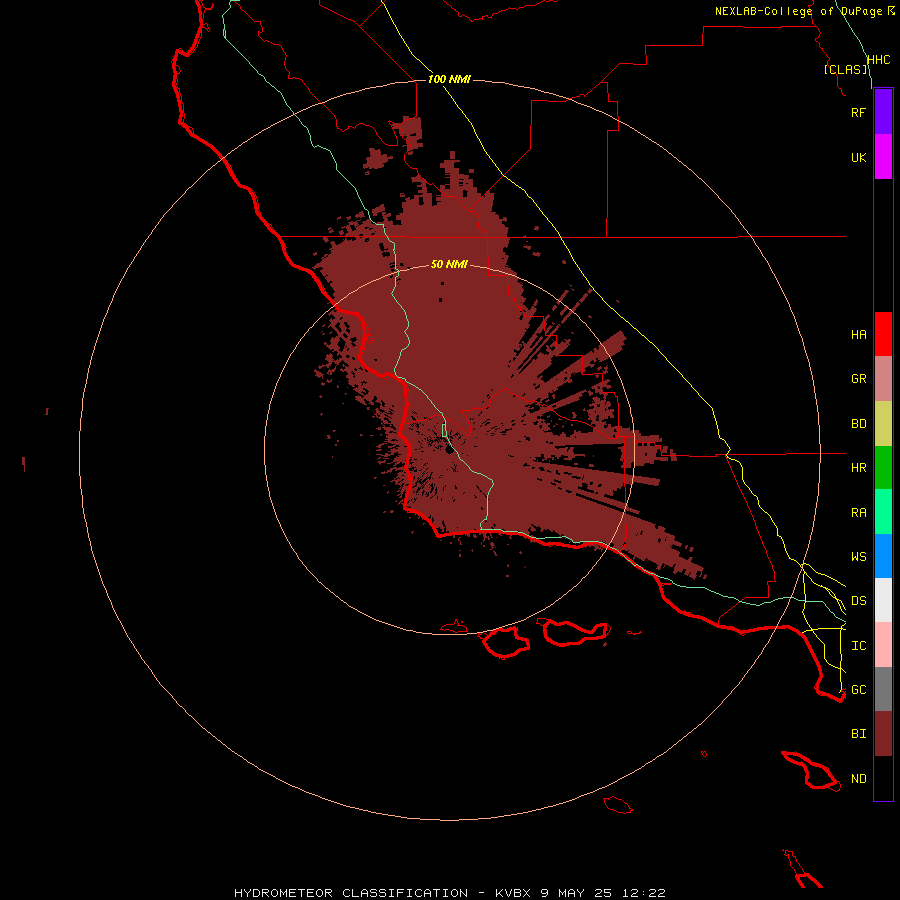Click the RA legend label

tap(858, 513)
